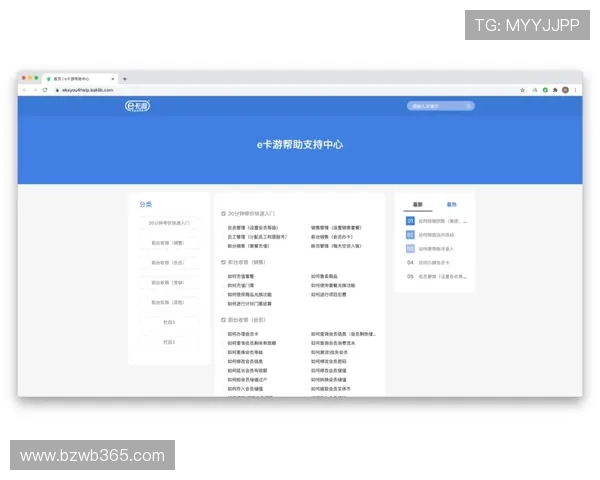Open the Chrome profile avatar
Viewport: 600px width, 480px height.
pyautogui.click(x=565, y=90)
